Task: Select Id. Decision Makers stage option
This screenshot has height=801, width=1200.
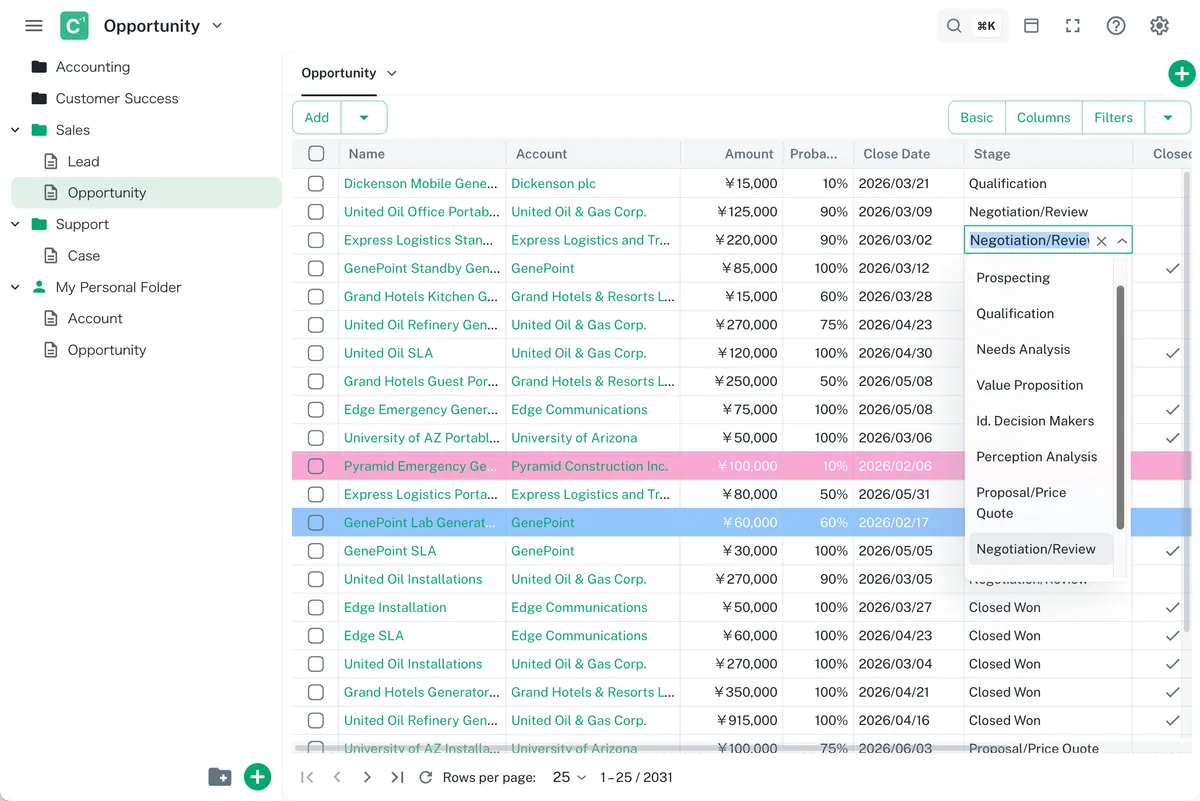Action: [x=1040, y=421]
